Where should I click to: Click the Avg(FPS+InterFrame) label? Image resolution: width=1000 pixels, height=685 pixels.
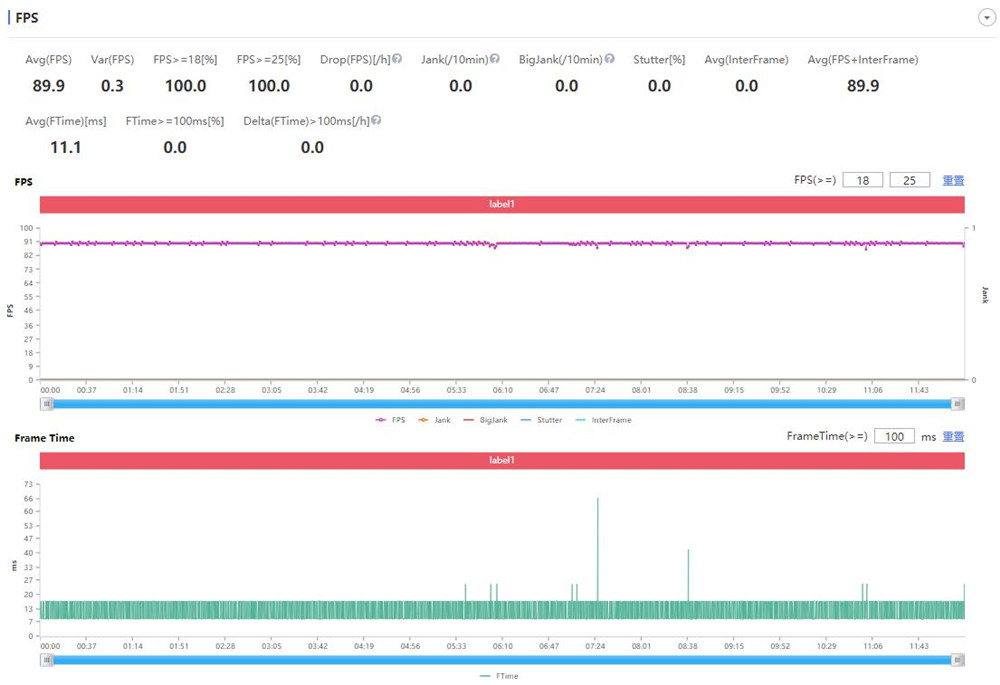click(863, 59)
